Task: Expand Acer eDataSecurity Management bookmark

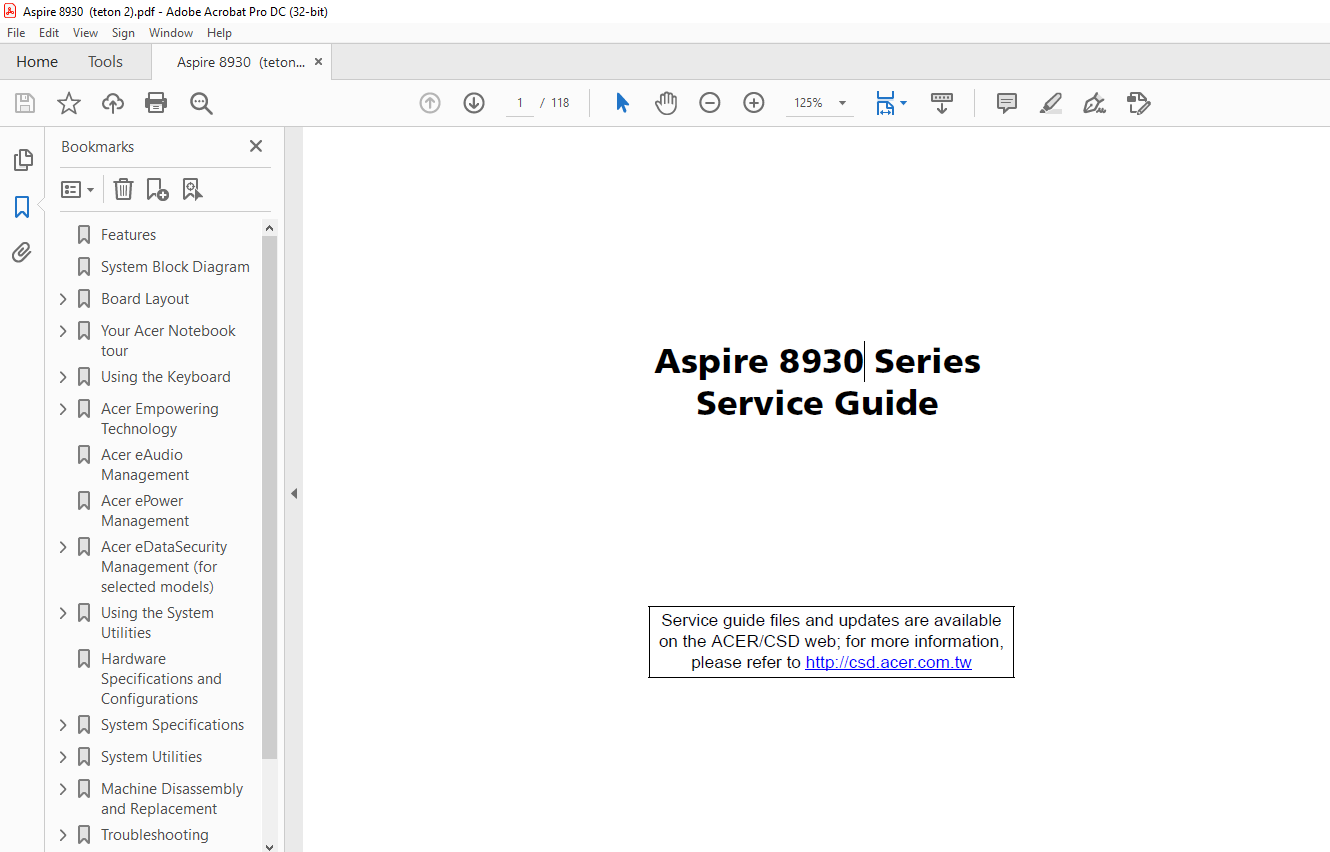Action: [x=63, y=547]
